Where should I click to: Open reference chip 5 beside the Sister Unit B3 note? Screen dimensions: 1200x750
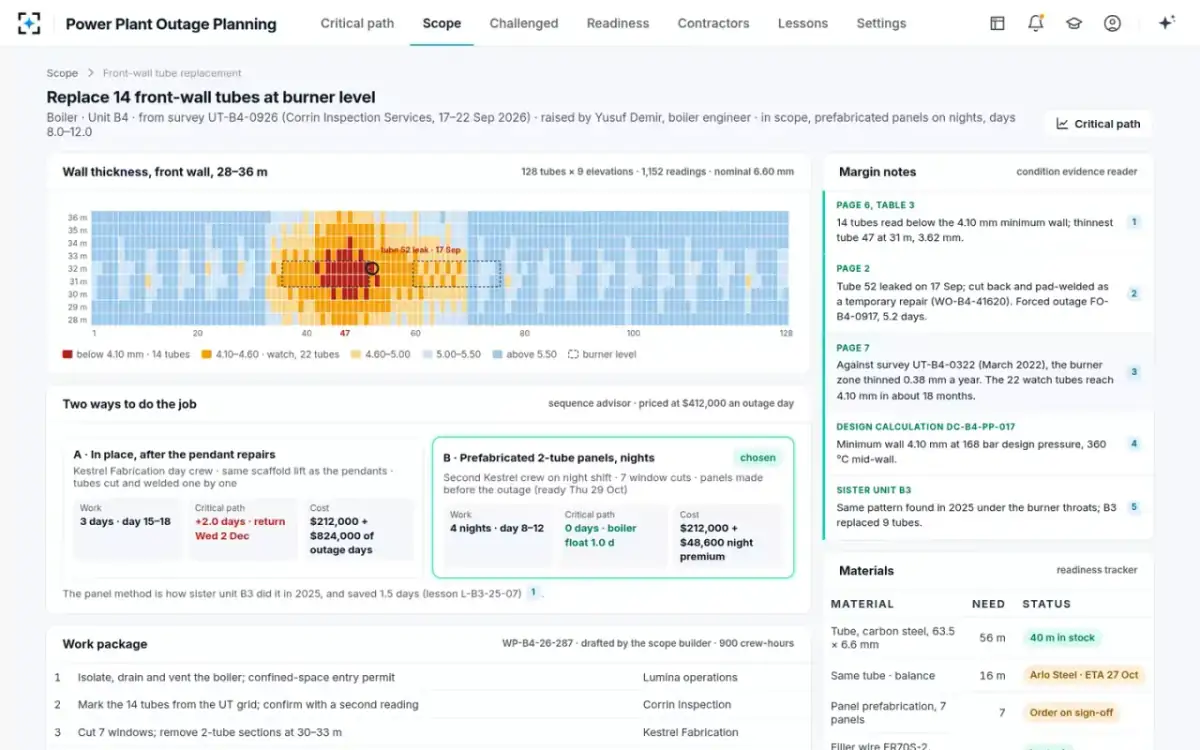1134,507
